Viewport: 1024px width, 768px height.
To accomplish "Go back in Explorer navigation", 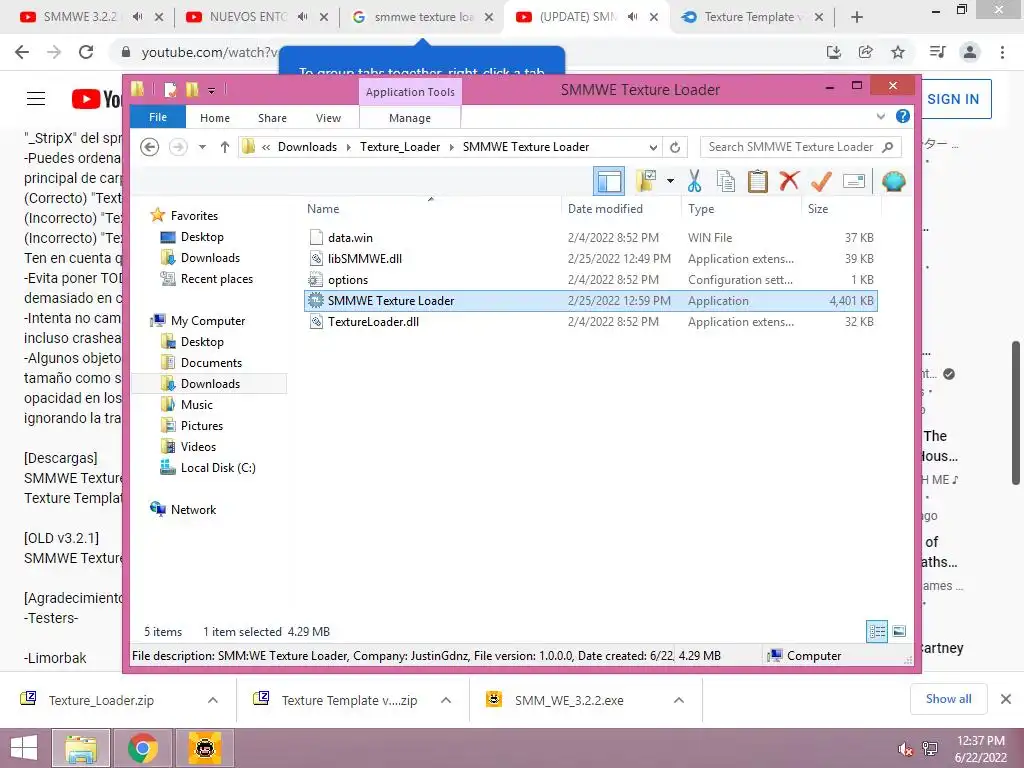I will (150, 147).
